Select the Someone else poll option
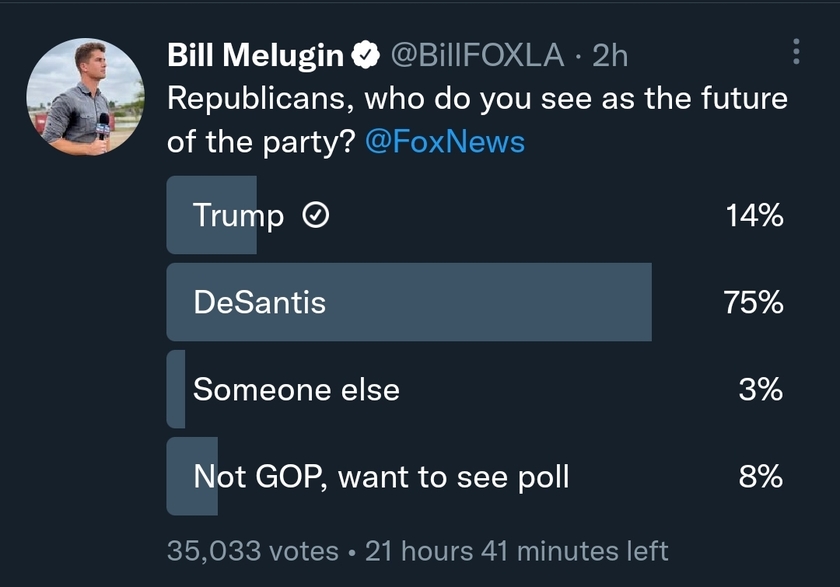840x587 pixels. (x=475, y=389)
